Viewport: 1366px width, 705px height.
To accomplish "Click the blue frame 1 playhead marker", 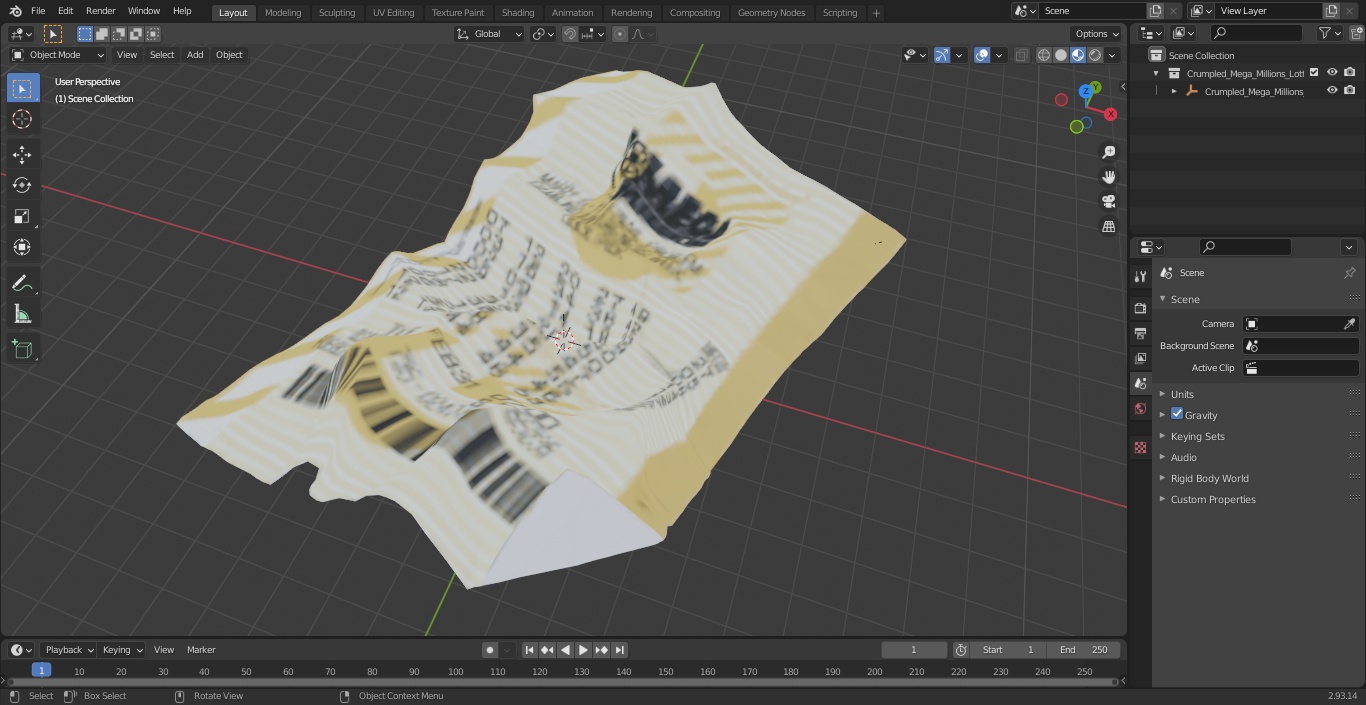I will click(x=41, y=671).
